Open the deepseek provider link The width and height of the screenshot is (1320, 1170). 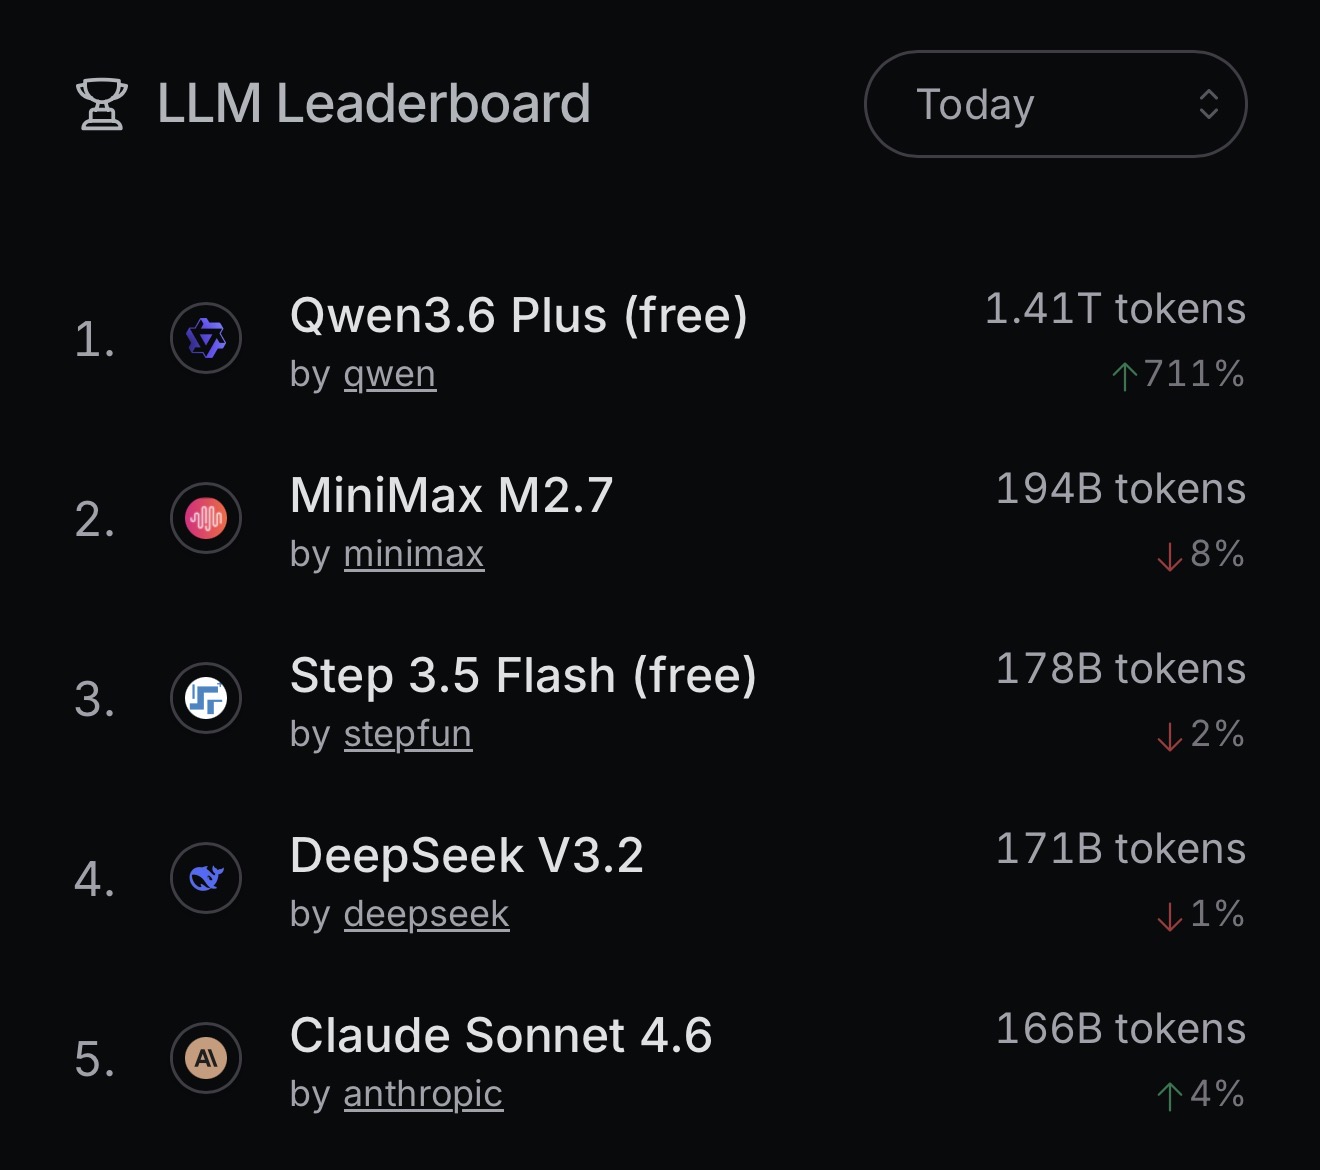426,914
